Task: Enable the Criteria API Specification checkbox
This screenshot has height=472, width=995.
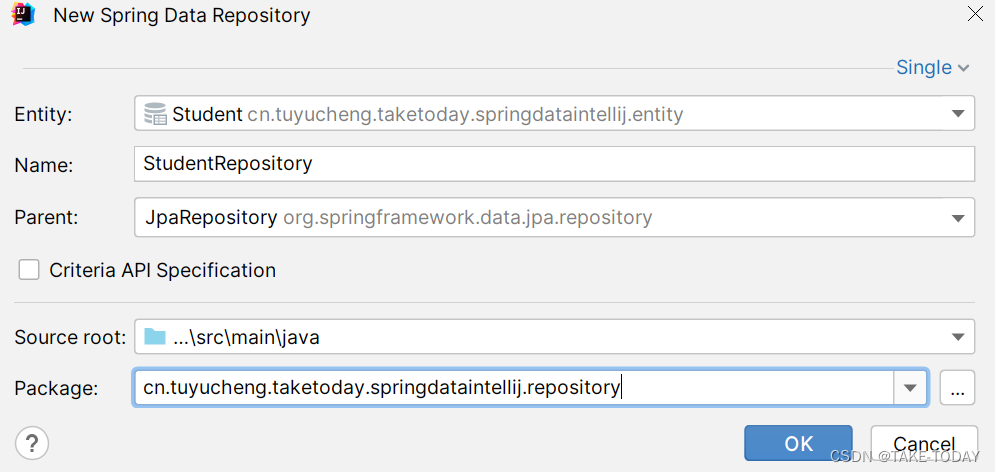Action: [x=30, y=270]
